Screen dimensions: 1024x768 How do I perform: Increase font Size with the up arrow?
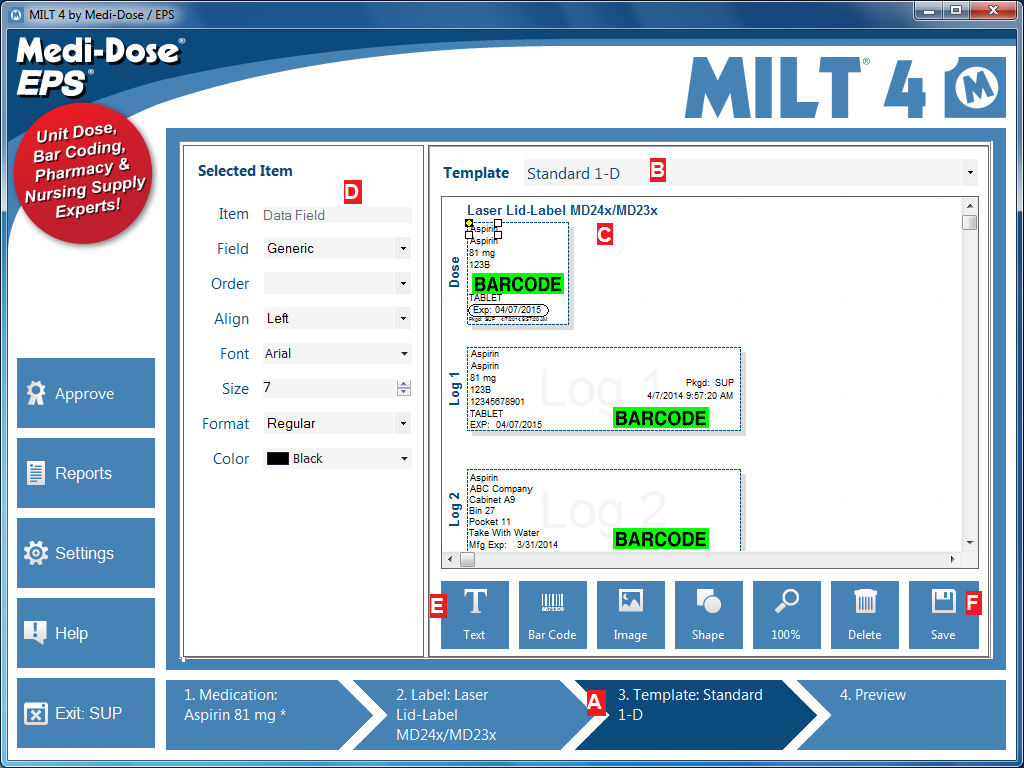point(404,384)
